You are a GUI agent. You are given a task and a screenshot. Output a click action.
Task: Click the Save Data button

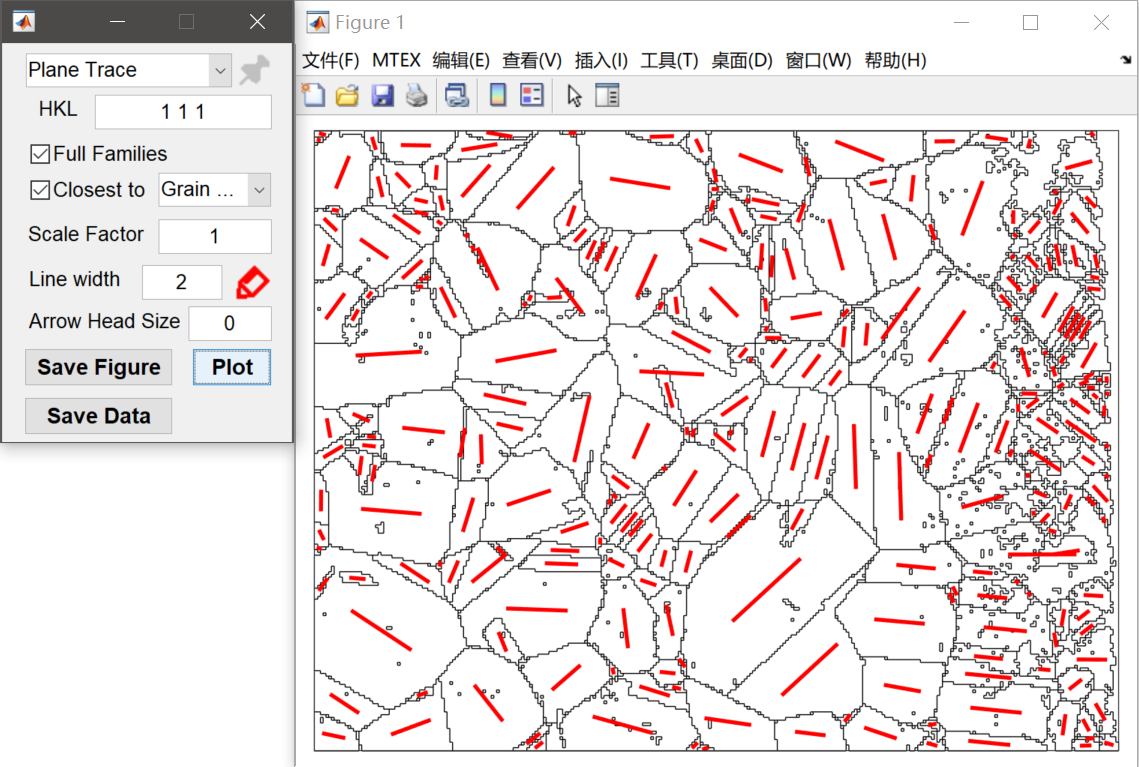[x=99, y=416]
